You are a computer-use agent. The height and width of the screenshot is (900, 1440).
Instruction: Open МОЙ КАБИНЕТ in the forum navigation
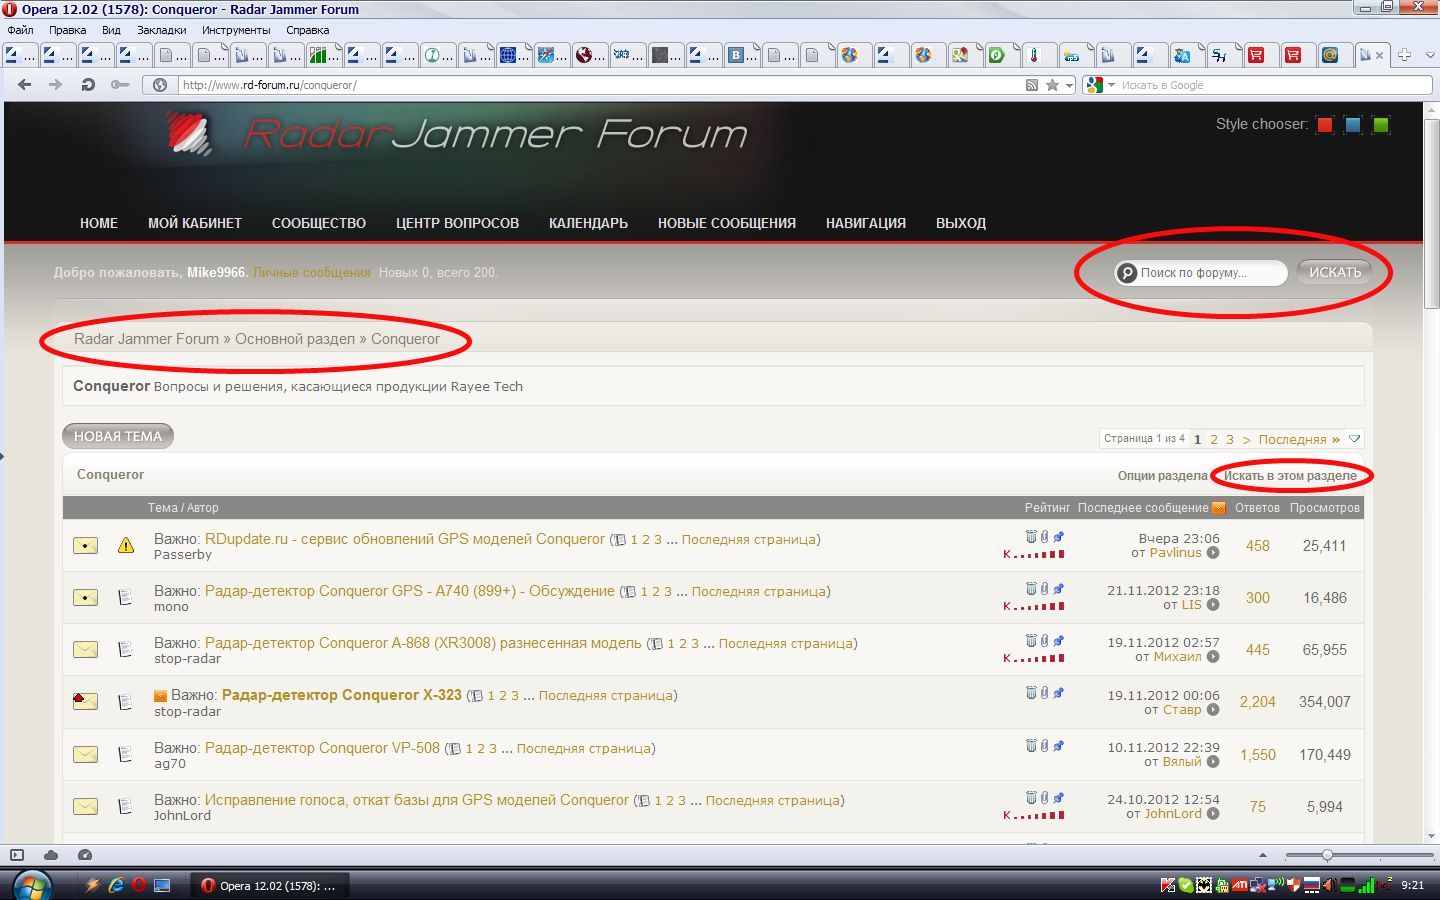point(195,223)
